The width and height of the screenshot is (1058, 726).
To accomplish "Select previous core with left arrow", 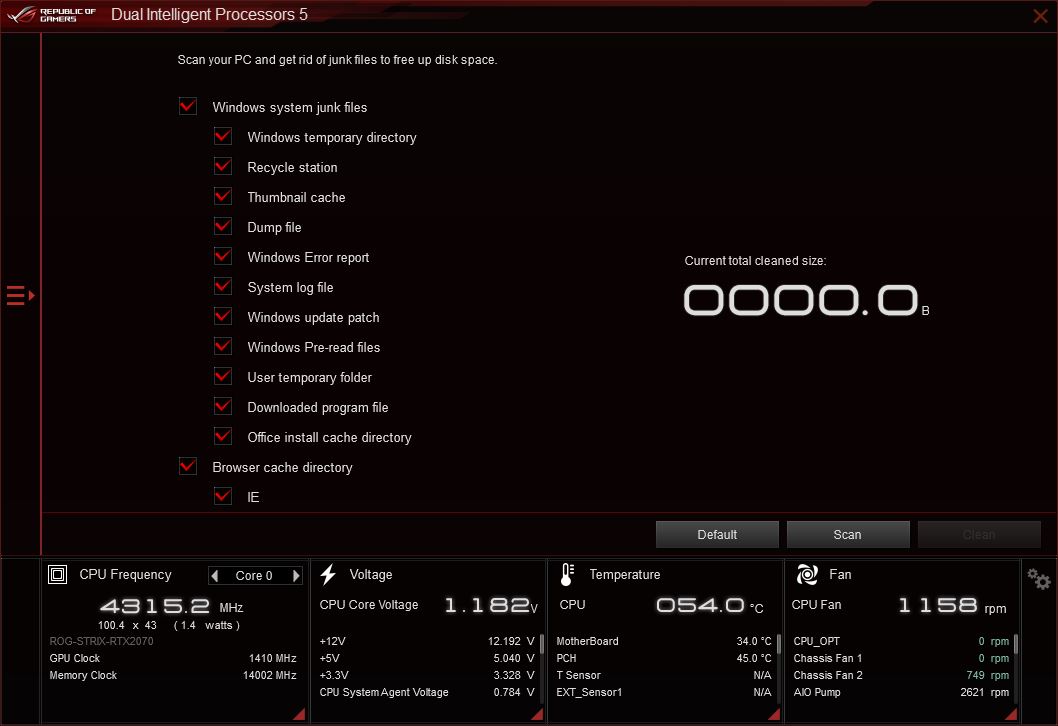I will [215, 576].
